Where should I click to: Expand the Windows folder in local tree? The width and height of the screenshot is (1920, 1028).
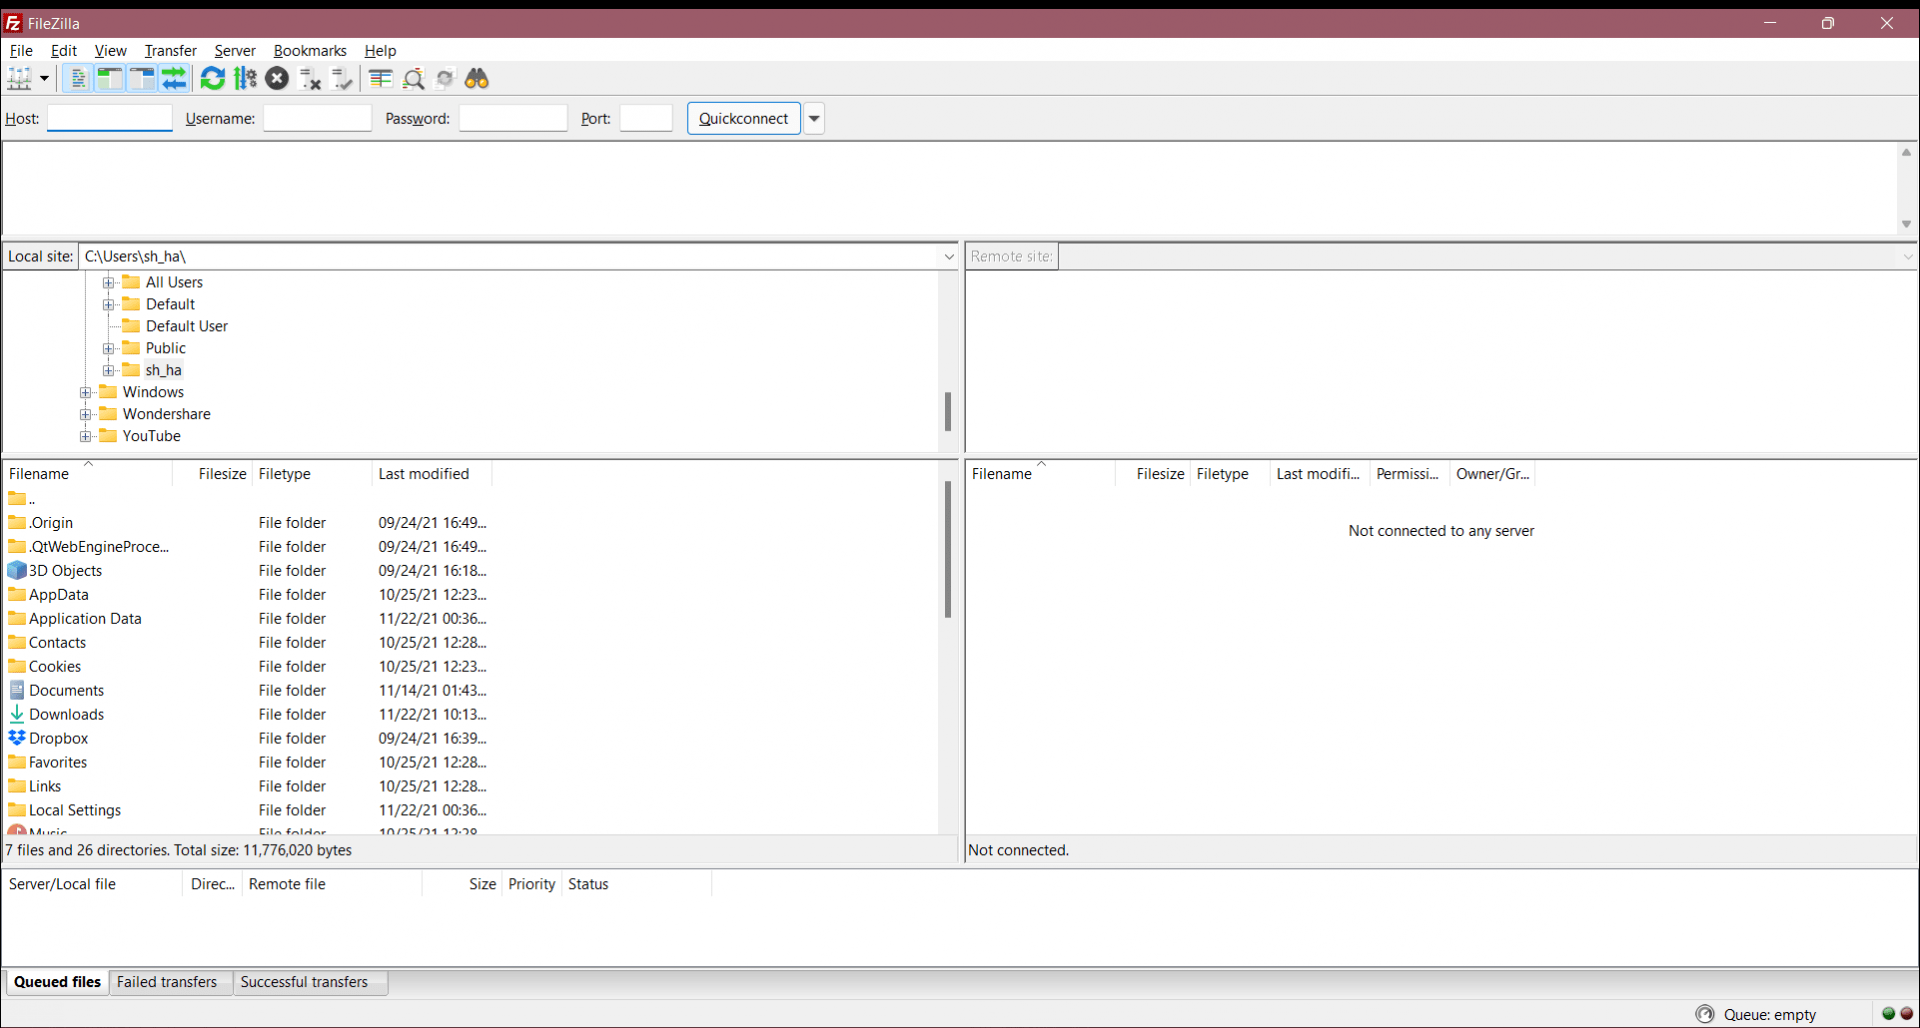(86, 392)
